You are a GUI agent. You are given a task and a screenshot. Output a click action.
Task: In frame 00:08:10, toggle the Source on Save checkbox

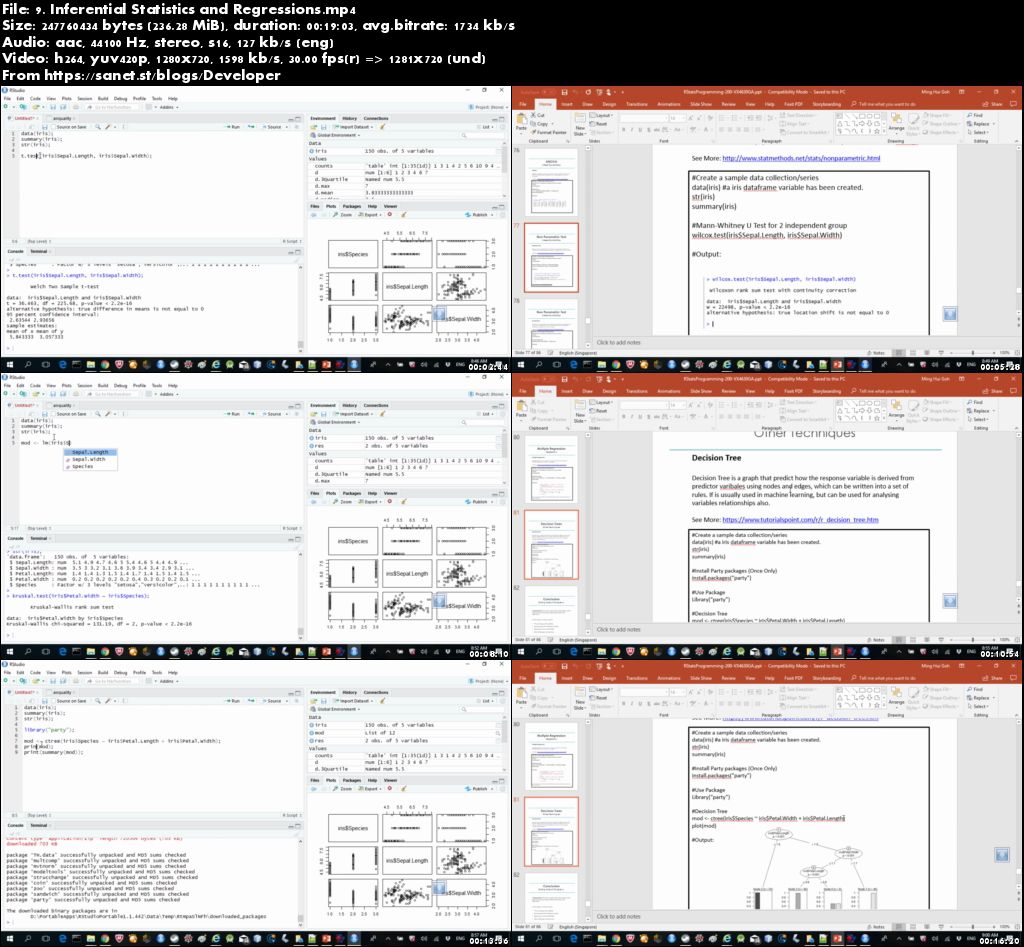pos(54,414)
